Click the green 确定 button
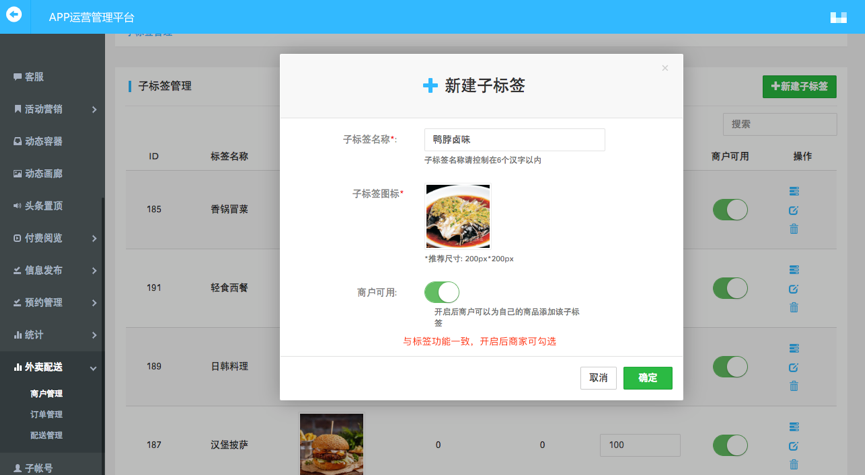Viewport: 865px width, 475px height. coord(647,378)
